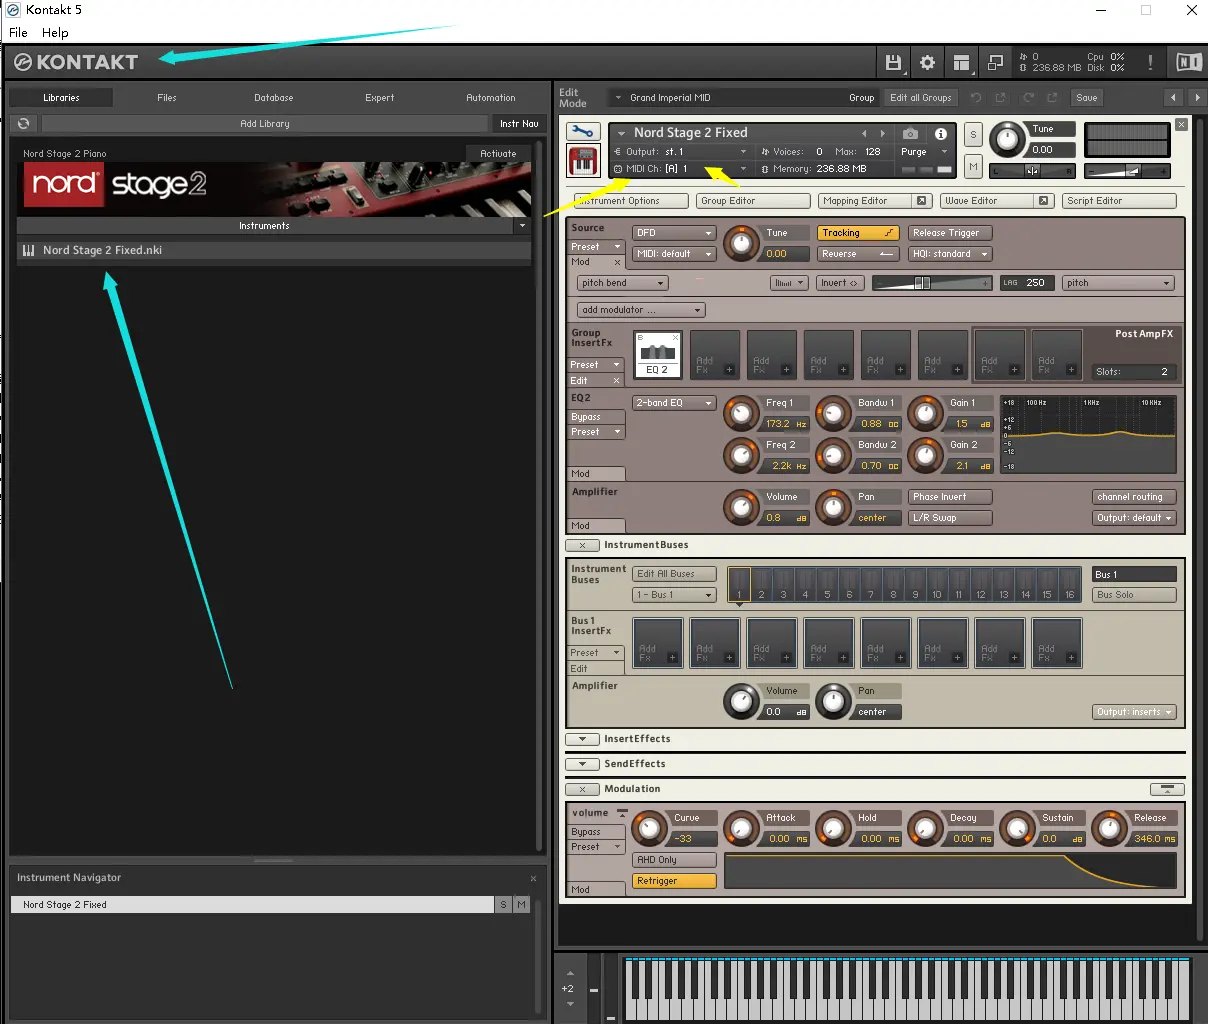This screenshot has width=1208, height=1024.
Task: Click the Instr Nav button
Action: click(x=519, y=123)
